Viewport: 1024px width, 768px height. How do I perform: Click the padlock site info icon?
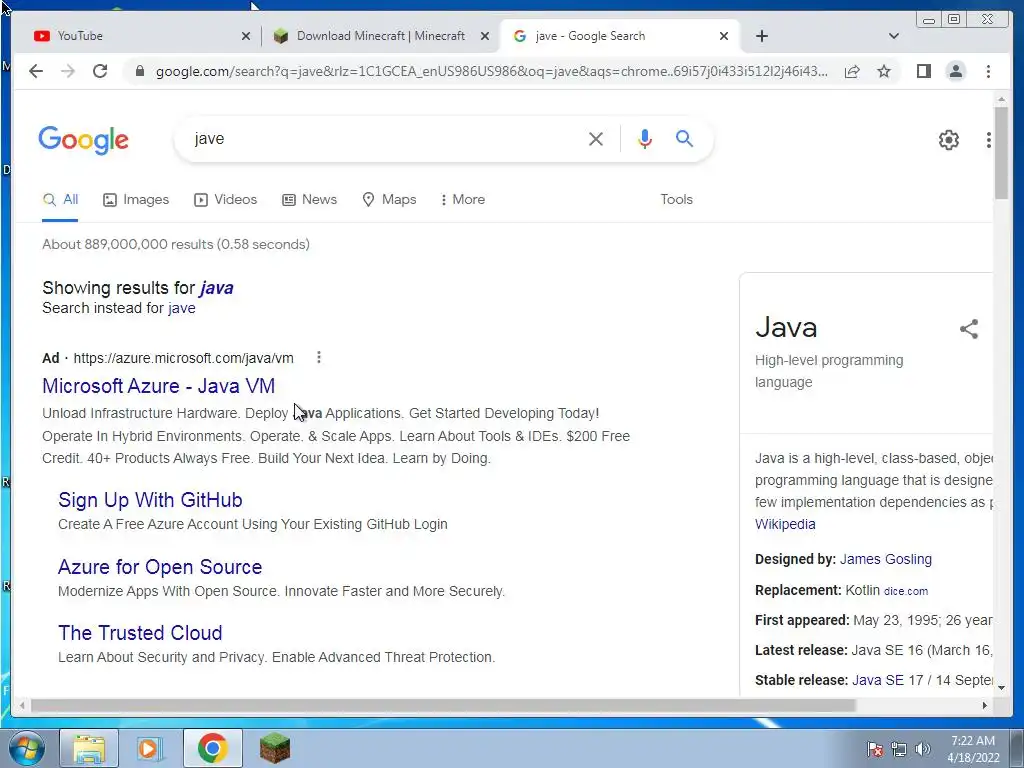click(x=139, y=71)
